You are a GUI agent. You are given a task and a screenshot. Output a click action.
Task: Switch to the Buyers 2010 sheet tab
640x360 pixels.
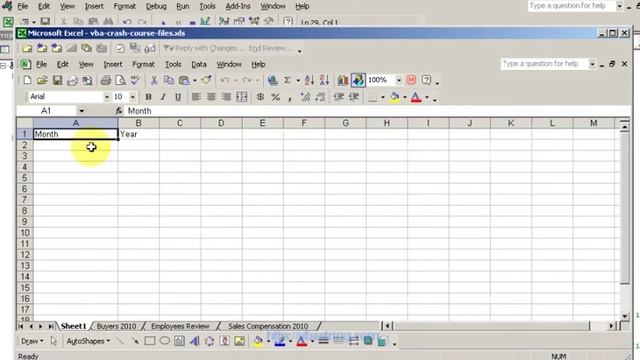coord(116,326)
